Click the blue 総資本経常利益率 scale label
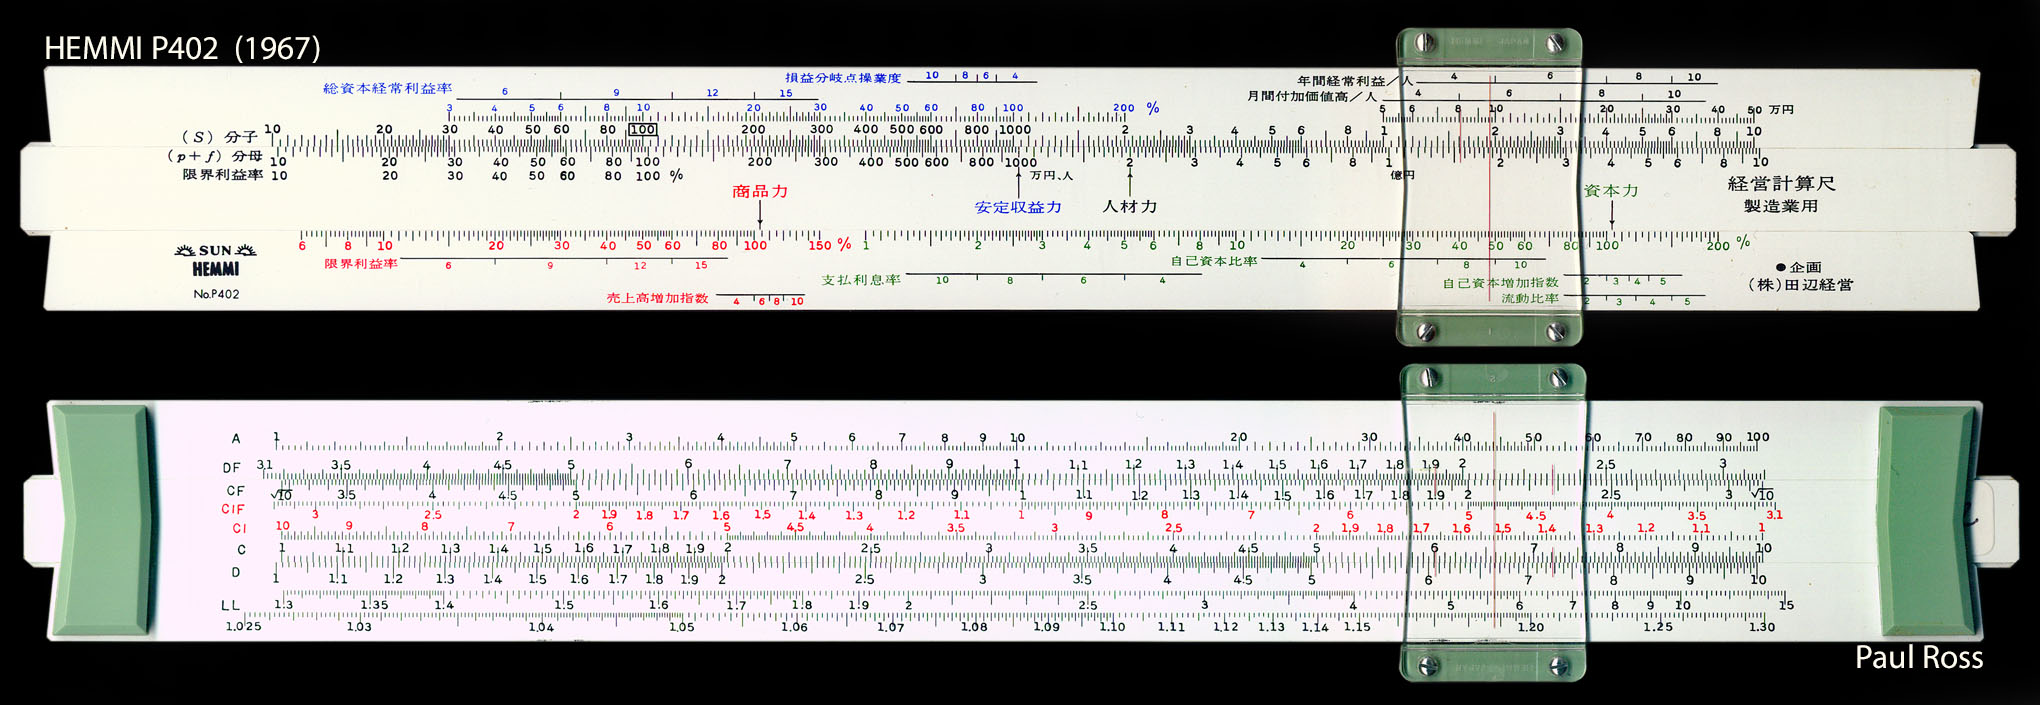Viewport: 2040px width, 705px height. tap(387, 89)
